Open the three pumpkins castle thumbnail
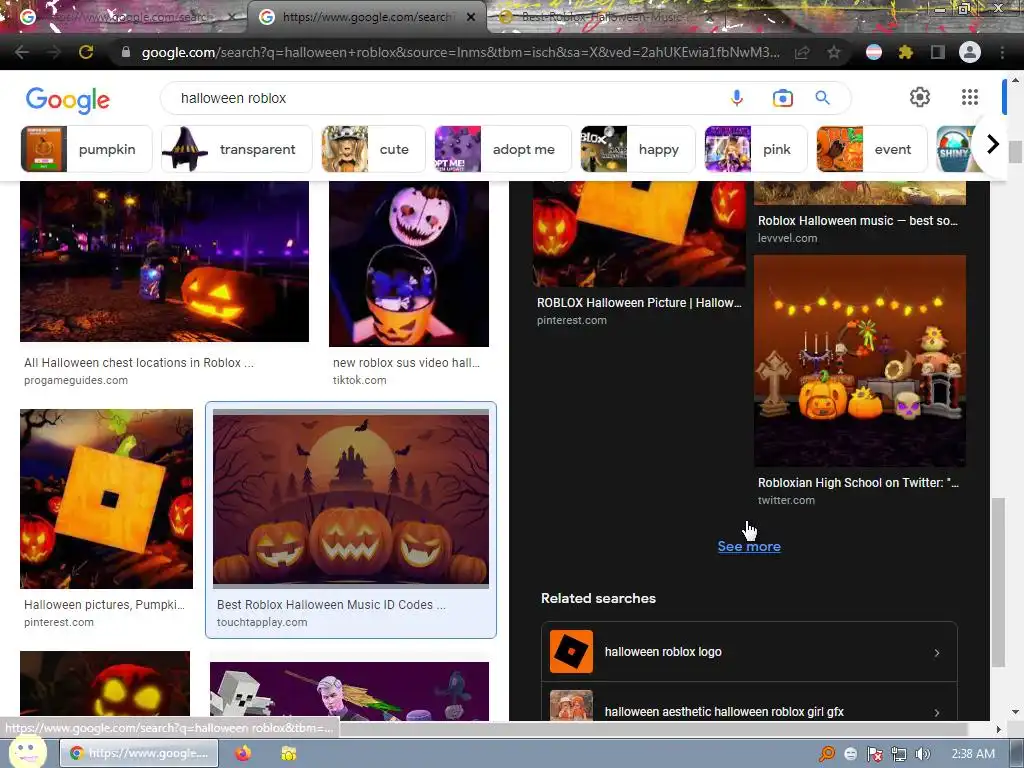 [351, 499]
